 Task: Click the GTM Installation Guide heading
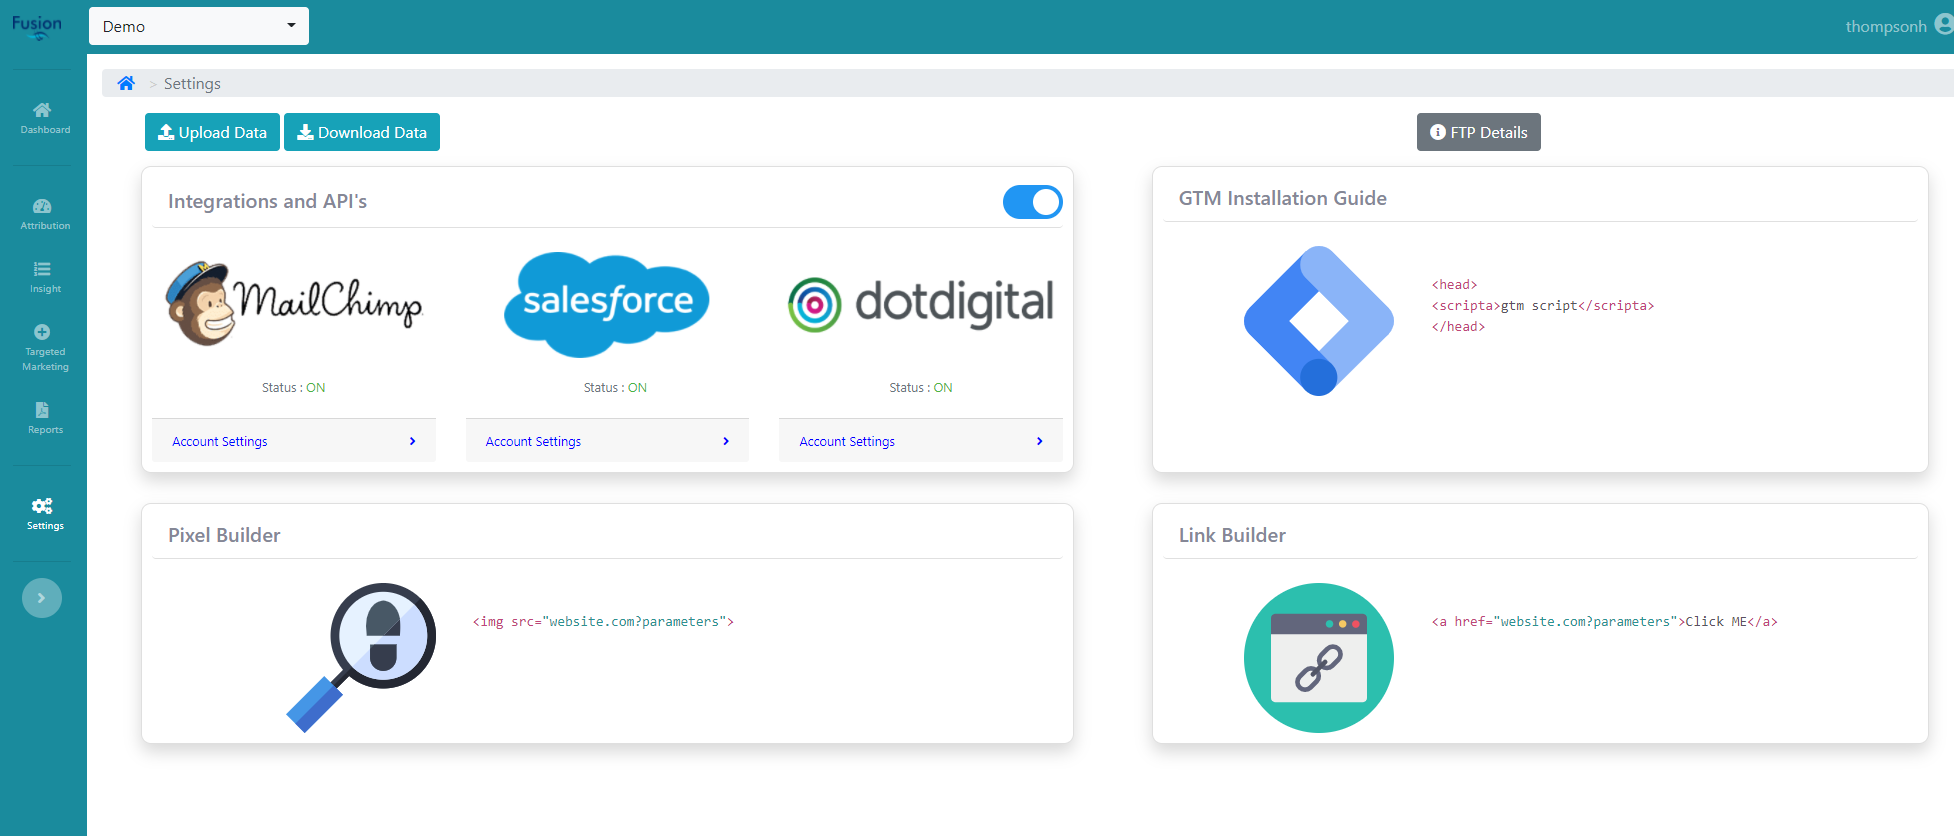tap(1282, 198)
